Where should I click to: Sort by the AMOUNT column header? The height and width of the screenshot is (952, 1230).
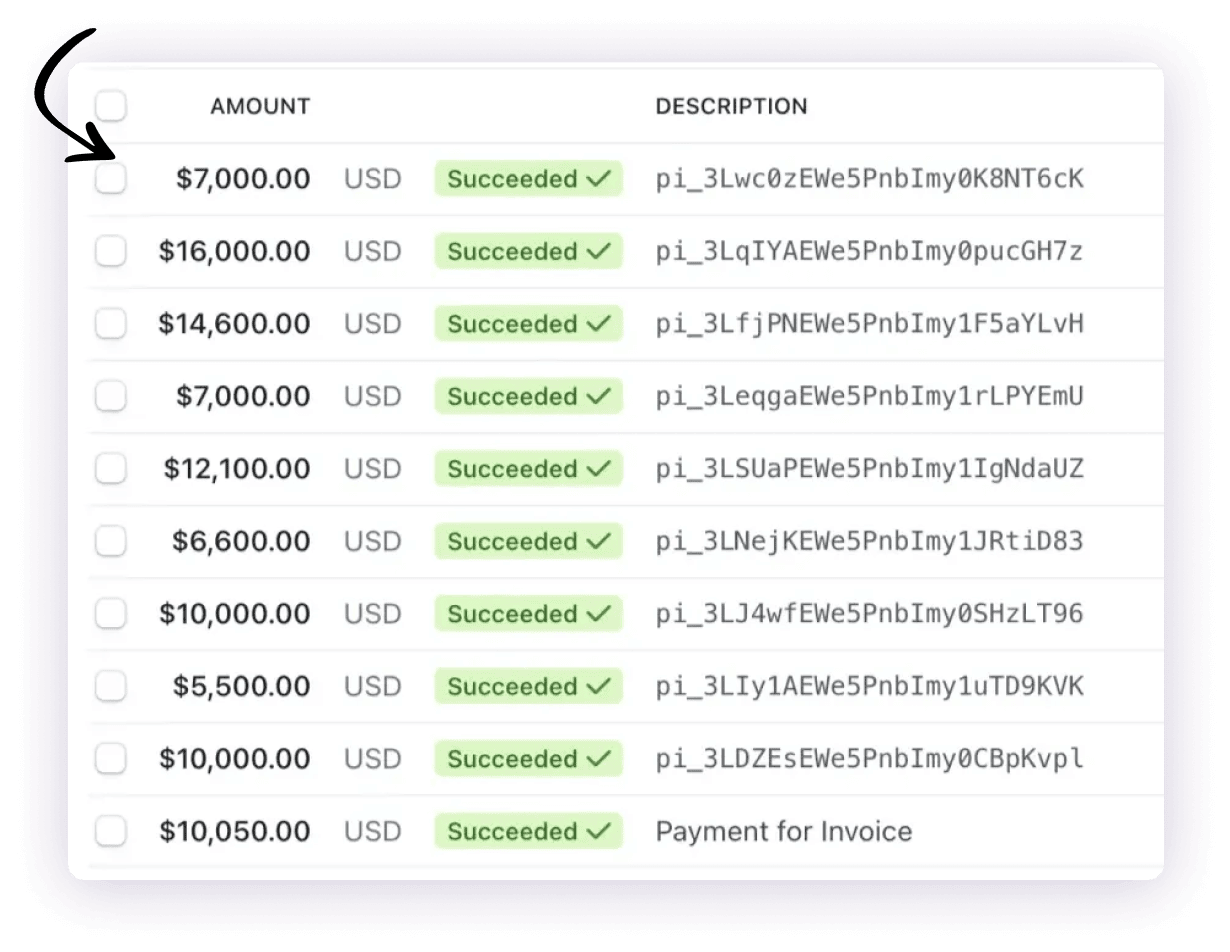click(260, 106)
